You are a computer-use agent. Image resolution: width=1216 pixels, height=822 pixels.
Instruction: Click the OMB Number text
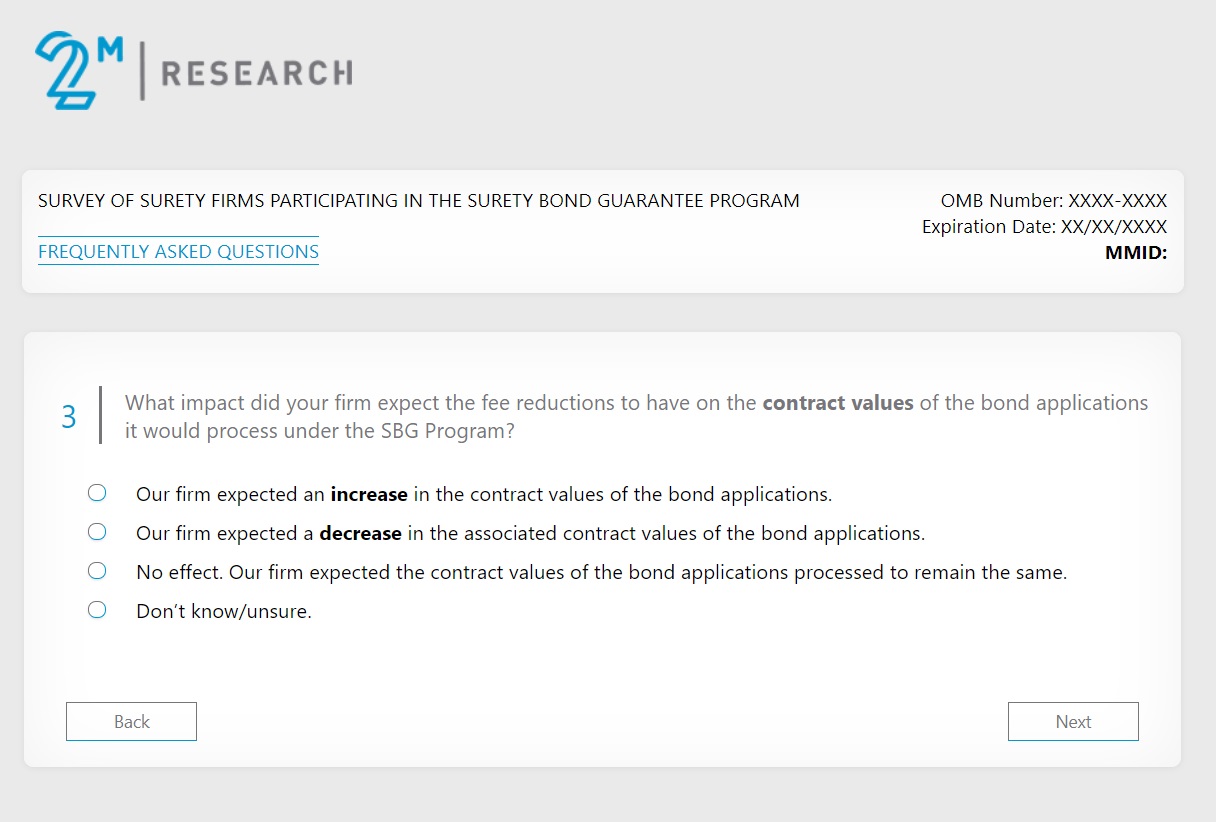pos(1053,201)
